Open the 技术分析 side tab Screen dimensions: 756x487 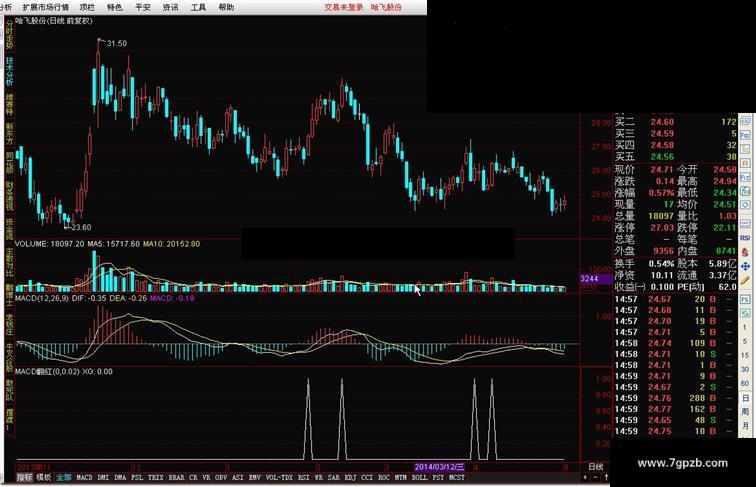click(x=9, y=71)
